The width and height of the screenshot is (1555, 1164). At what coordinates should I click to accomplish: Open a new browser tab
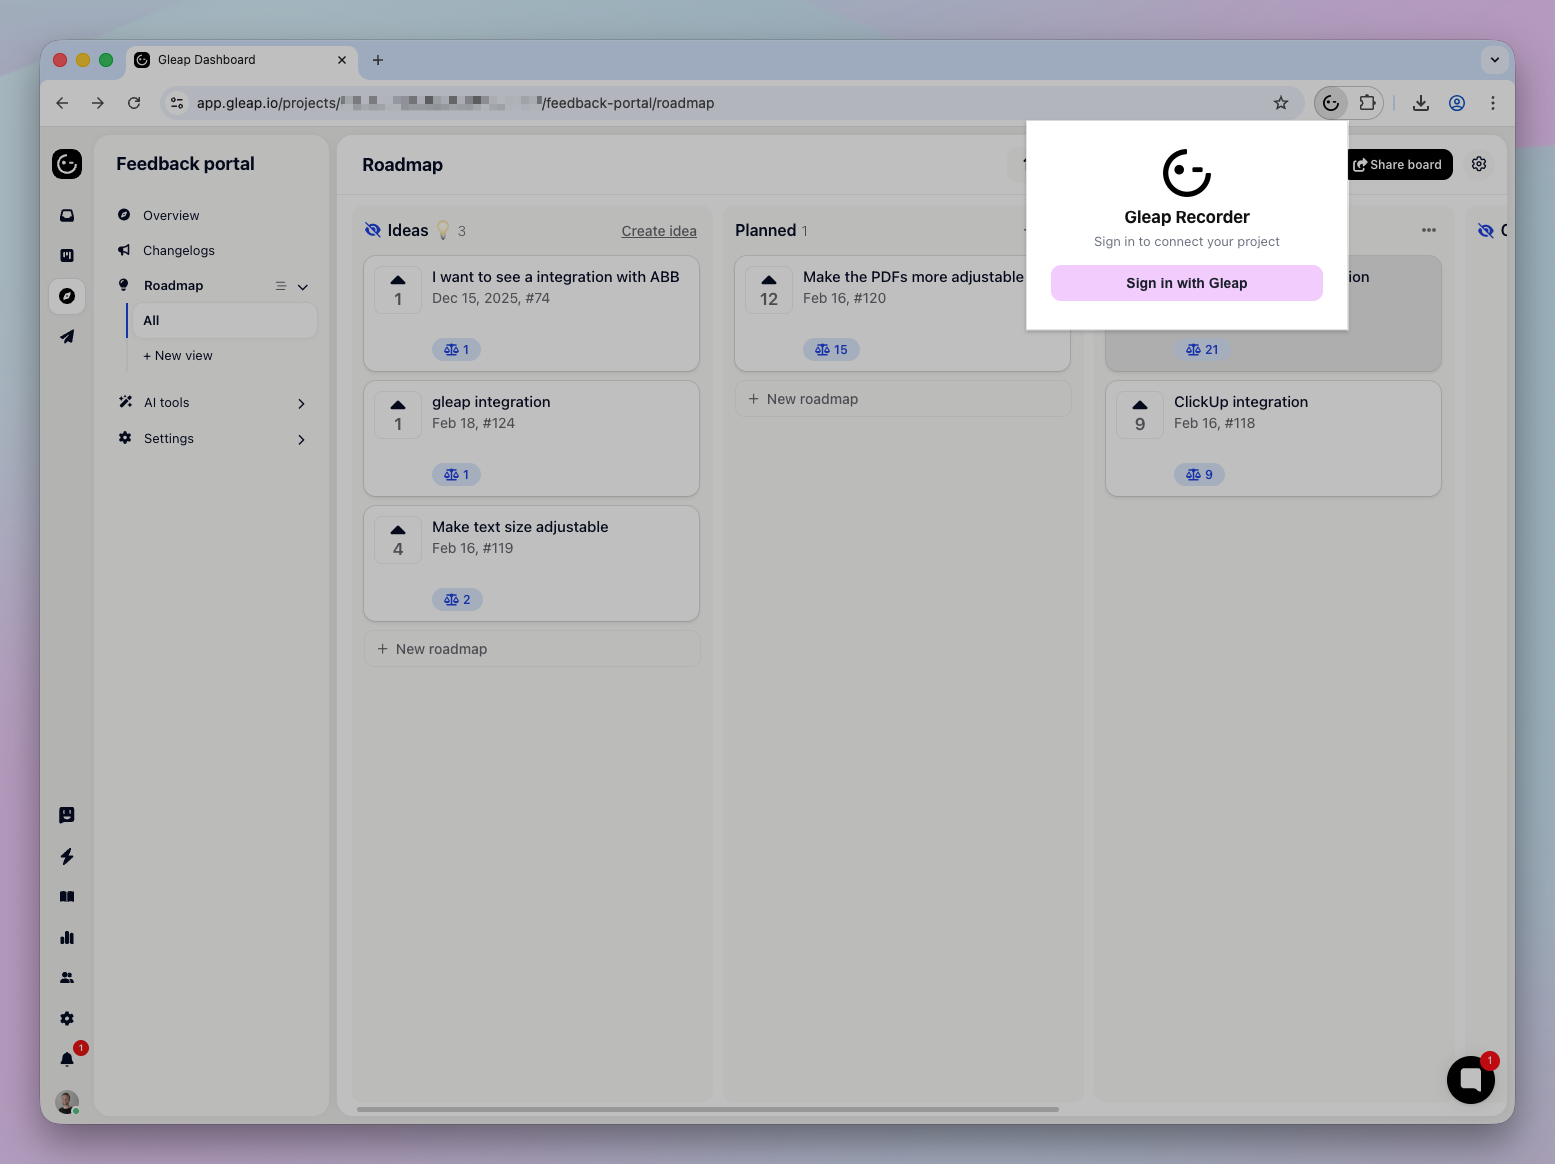(378, 60)
